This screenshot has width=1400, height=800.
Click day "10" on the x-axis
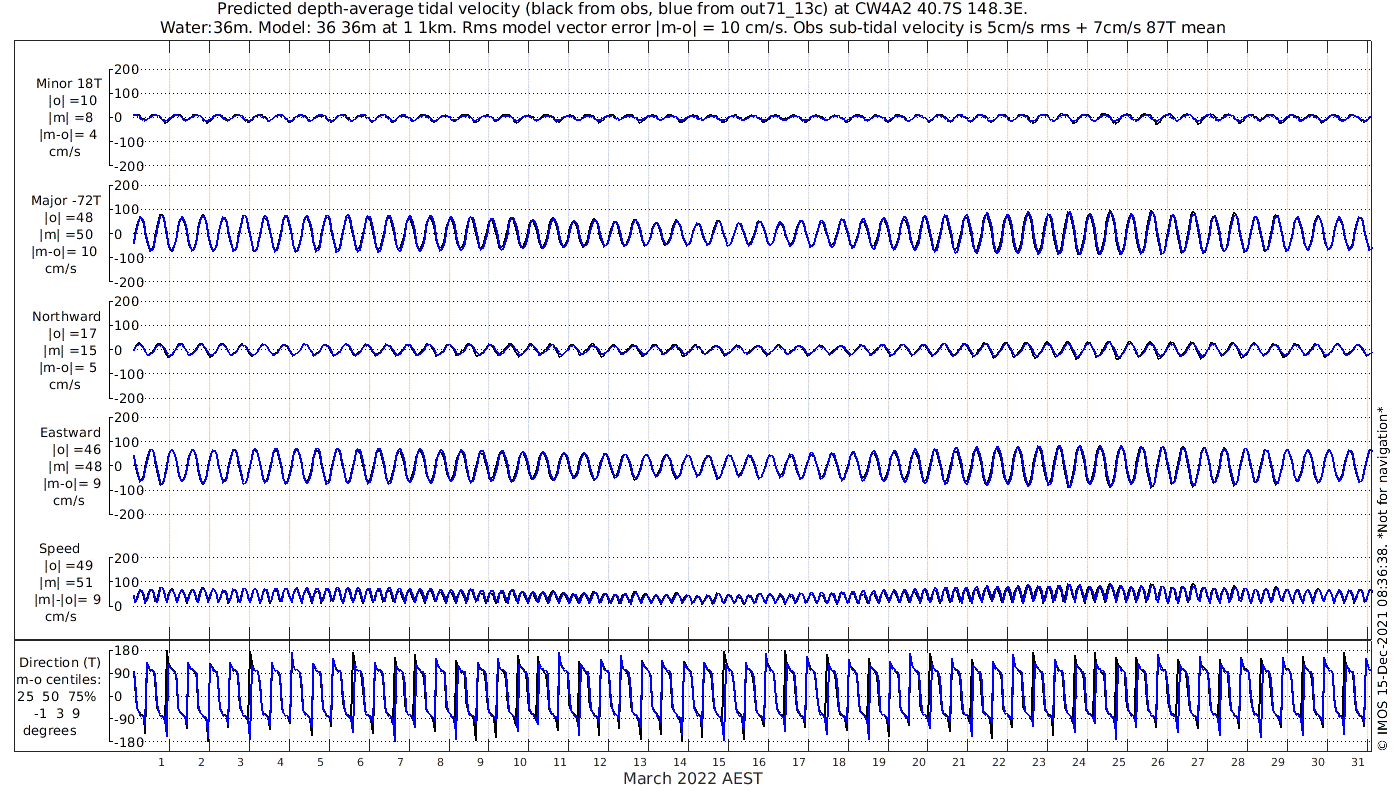pos(520,762)
